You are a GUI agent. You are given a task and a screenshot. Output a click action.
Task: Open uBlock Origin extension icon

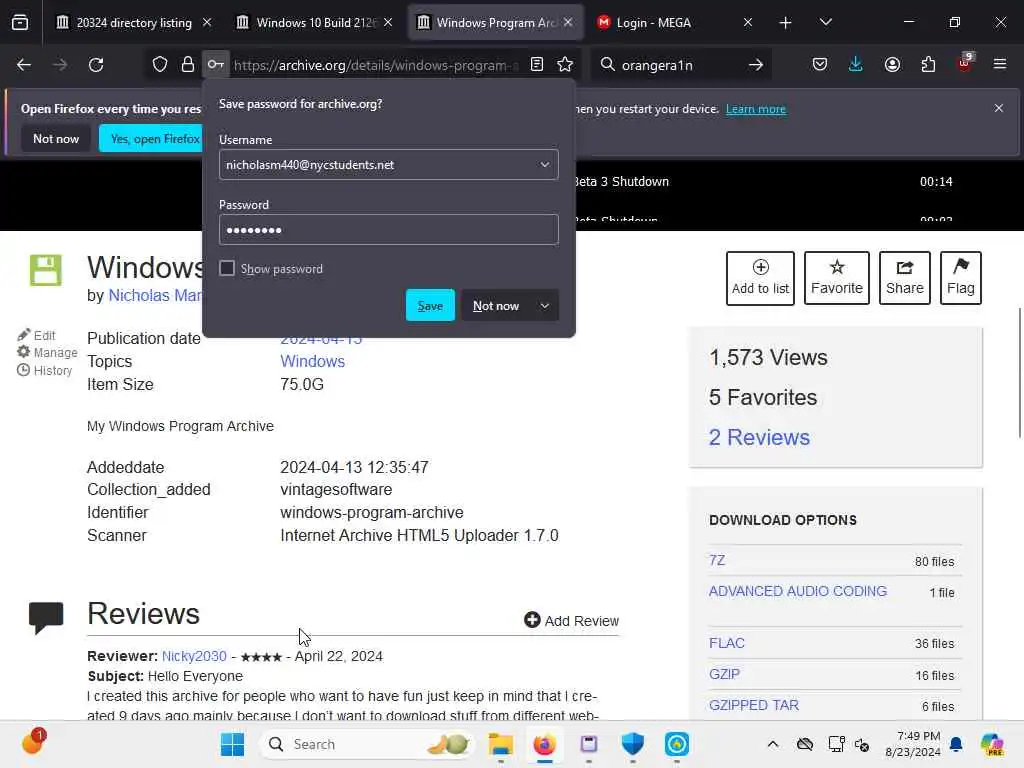click(964, 63)
